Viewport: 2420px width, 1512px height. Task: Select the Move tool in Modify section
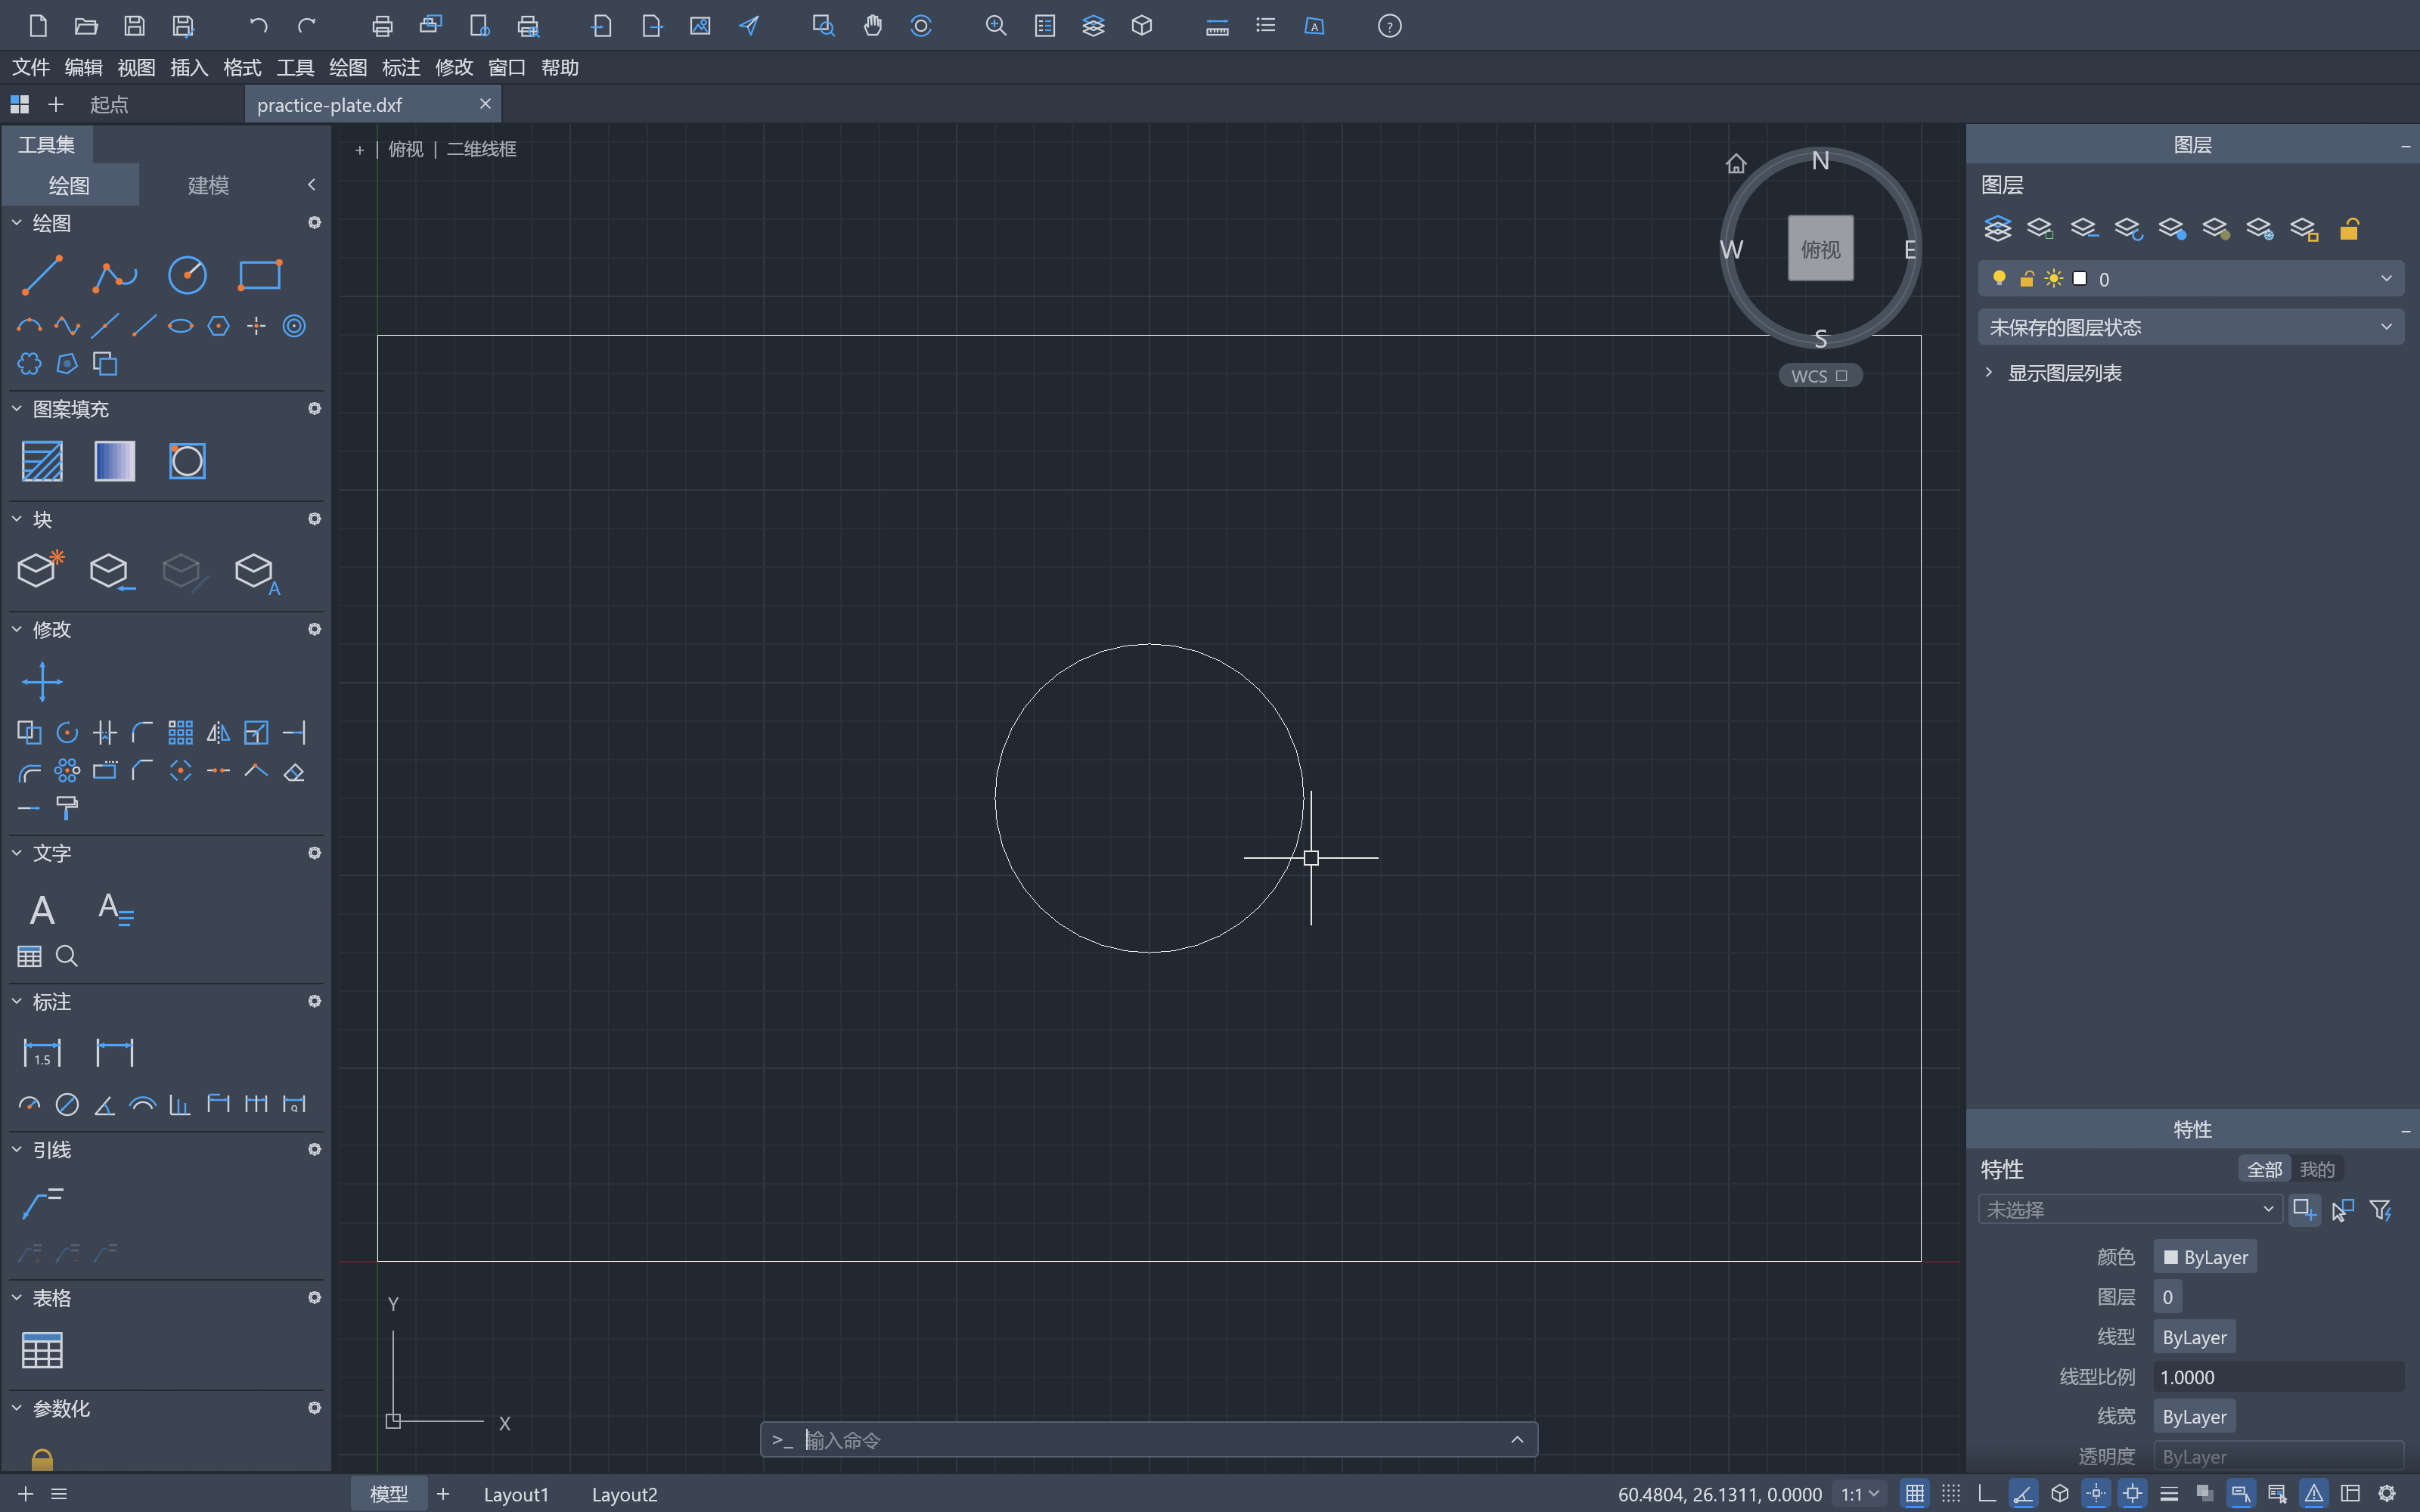pos(42,682)
